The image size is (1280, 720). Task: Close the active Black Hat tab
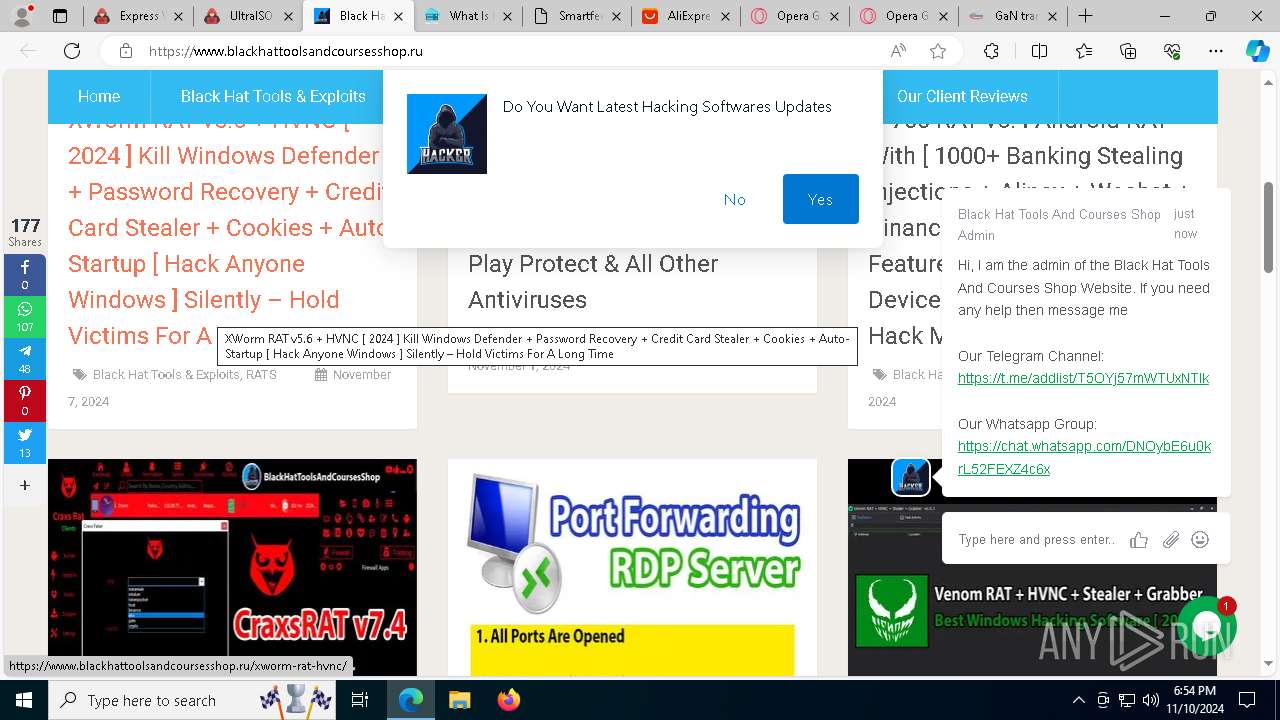(398, 16)
